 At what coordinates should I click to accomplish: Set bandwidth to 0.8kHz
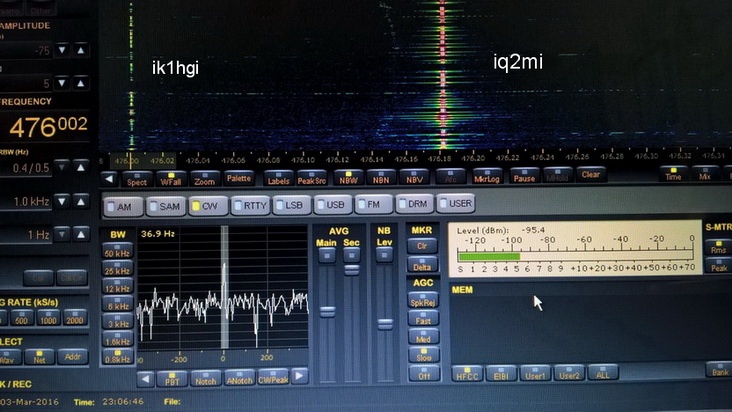click(x=117, y=357)
